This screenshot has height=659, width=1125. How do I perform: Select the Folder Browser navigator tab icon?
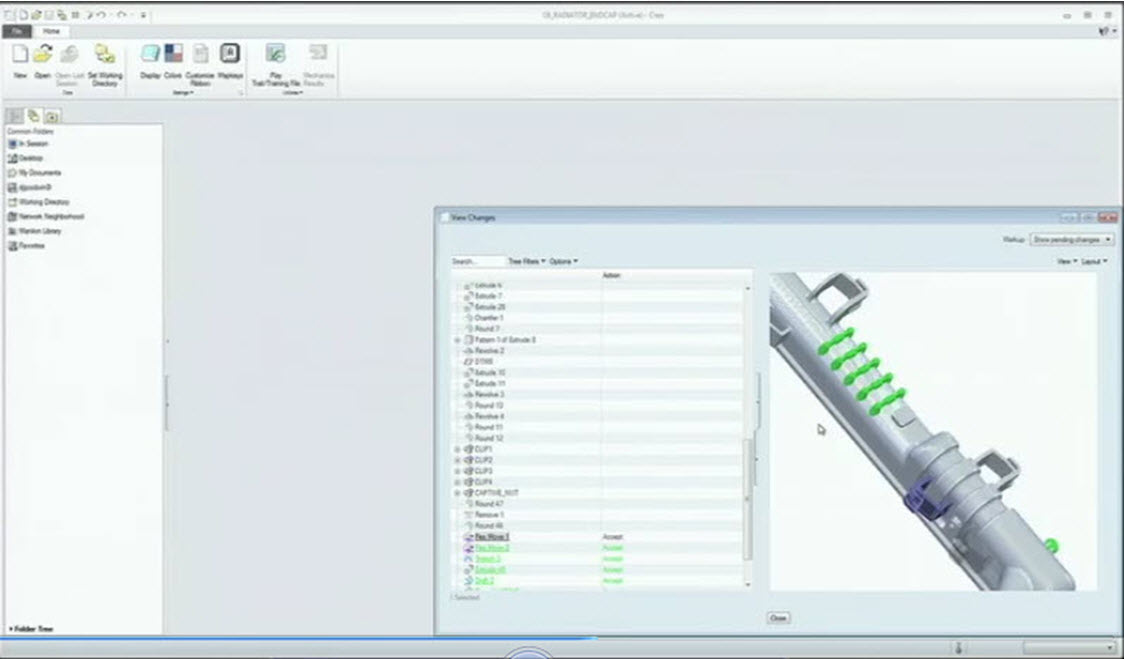(x=34, y=116)
